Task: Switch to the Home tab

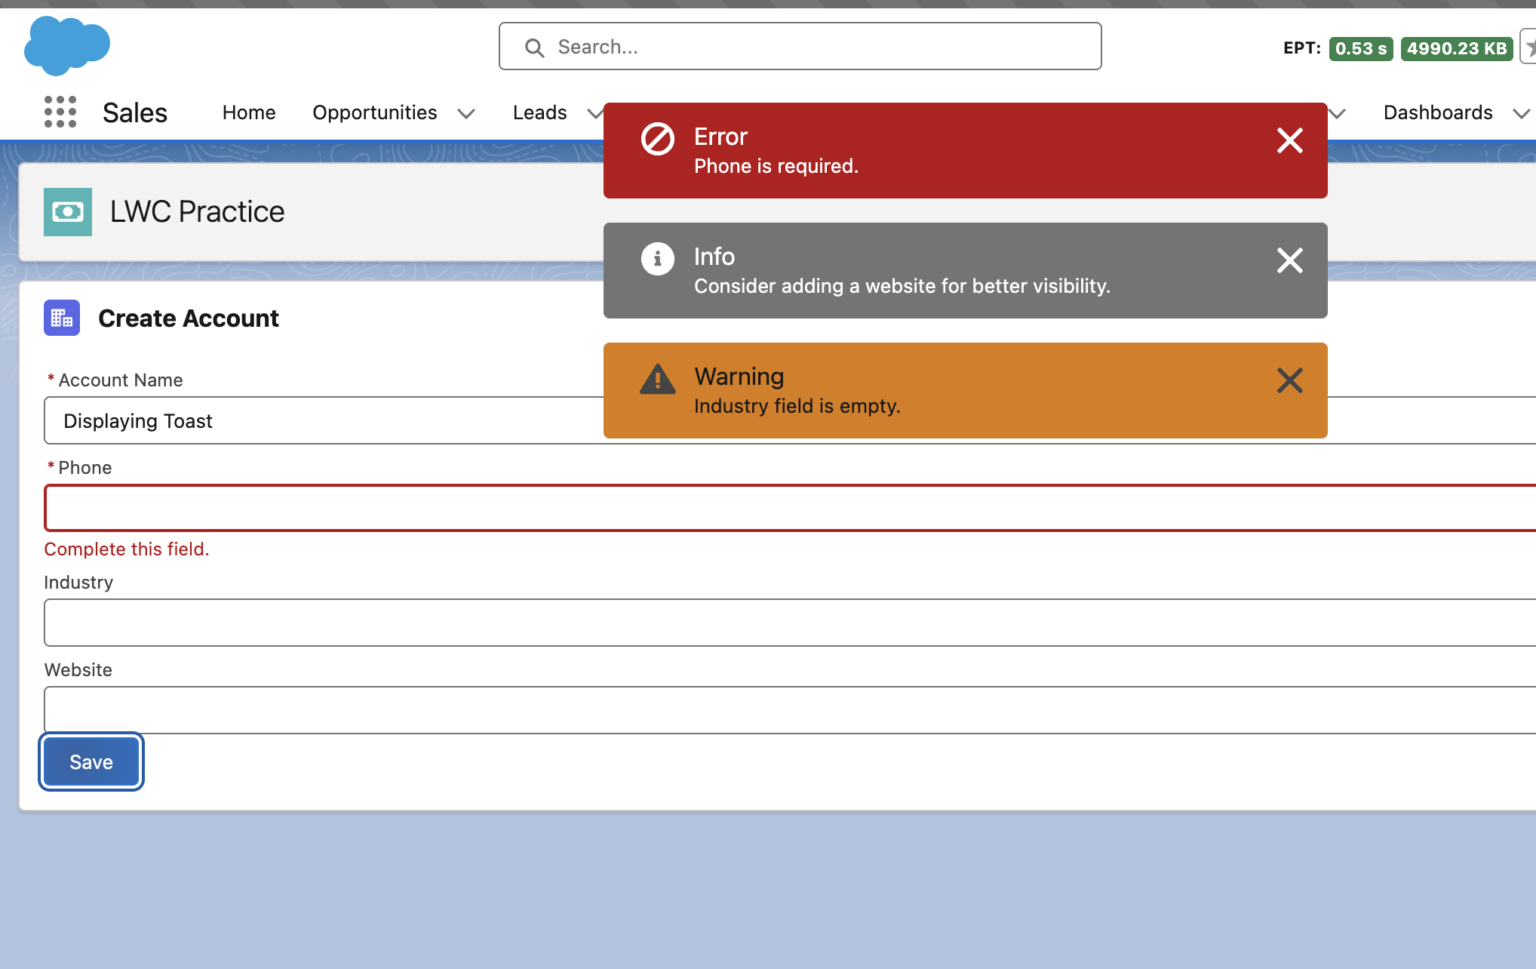Action: (248, 112)
